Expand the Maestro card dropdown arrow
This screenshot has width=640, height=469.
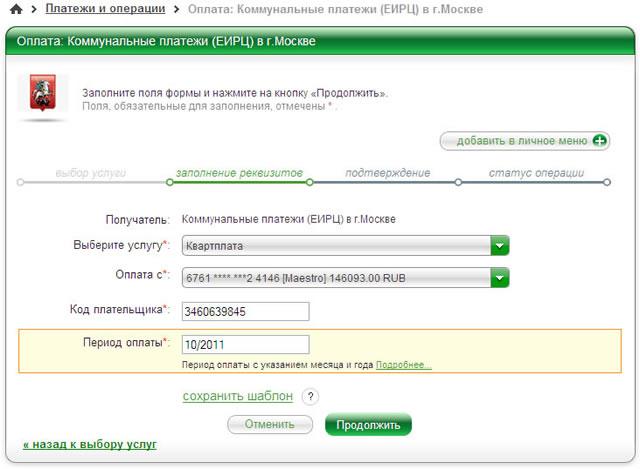pos(500,278)
